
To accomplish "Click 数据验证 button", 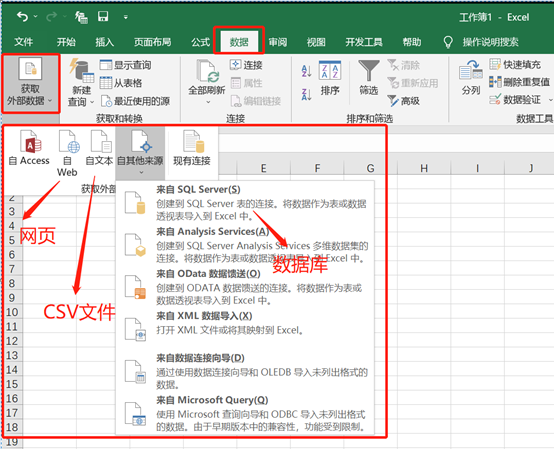I will pyautogui.click(x=515, y=100).
